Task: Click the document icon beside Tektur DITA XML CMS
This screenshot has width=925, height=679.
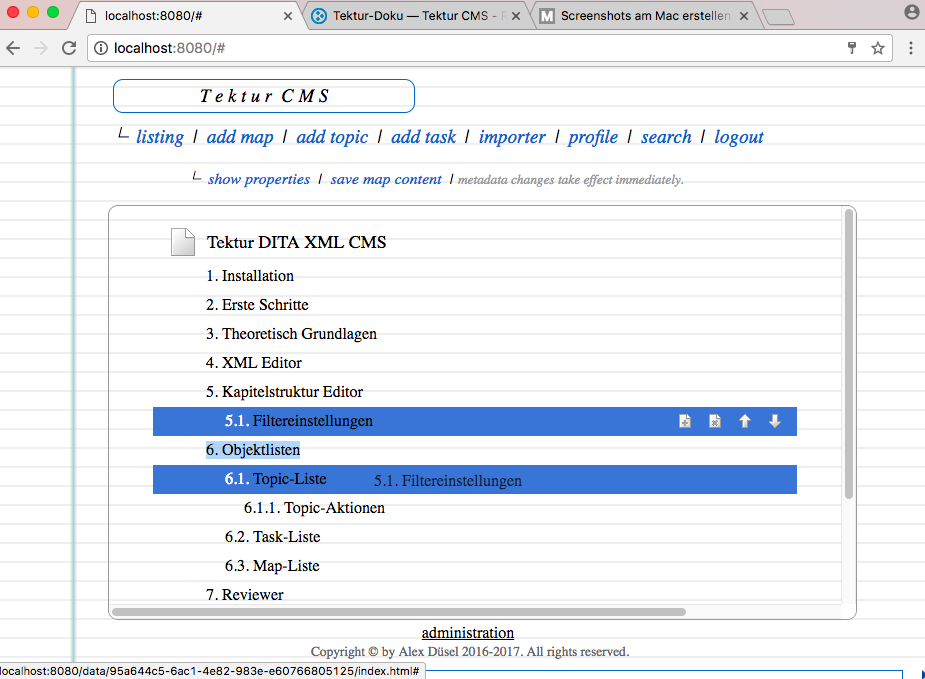Action: 183,242
